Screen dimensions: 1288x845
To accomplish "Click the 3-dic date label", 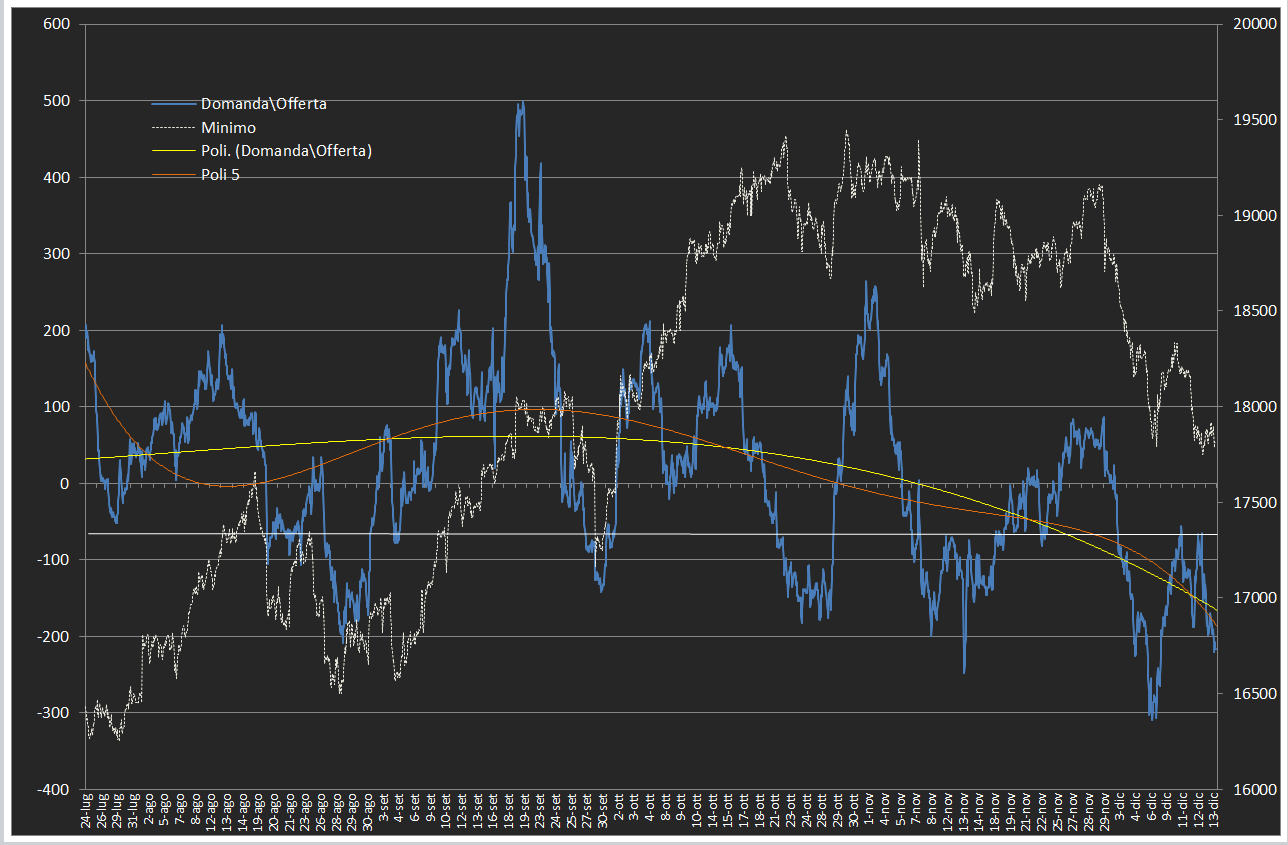I will 1119,807.
